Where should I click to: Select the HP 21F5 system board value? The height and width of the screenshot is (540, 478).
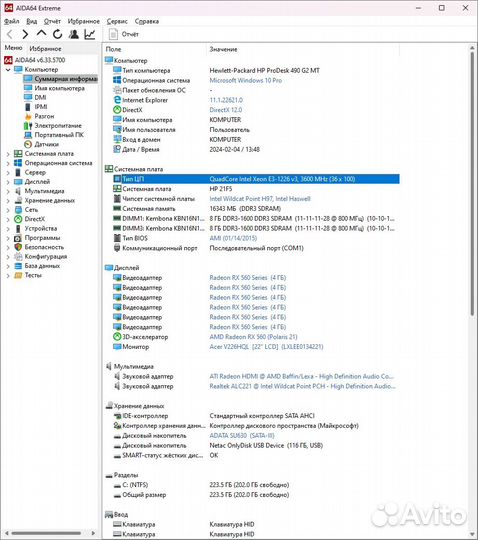click(221, 189)
